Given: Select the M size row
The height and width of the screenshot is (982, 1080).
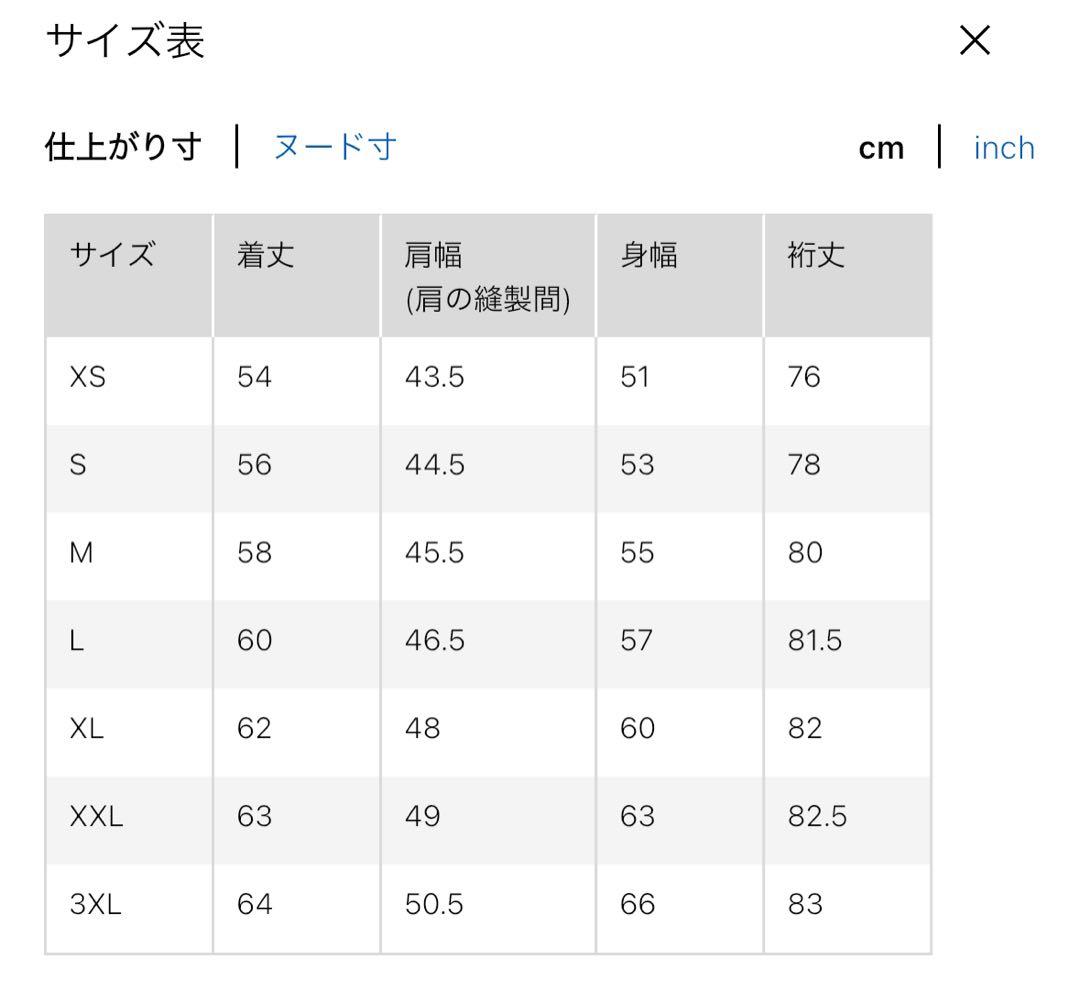Looking at the screenshot, I should [85, 553].
